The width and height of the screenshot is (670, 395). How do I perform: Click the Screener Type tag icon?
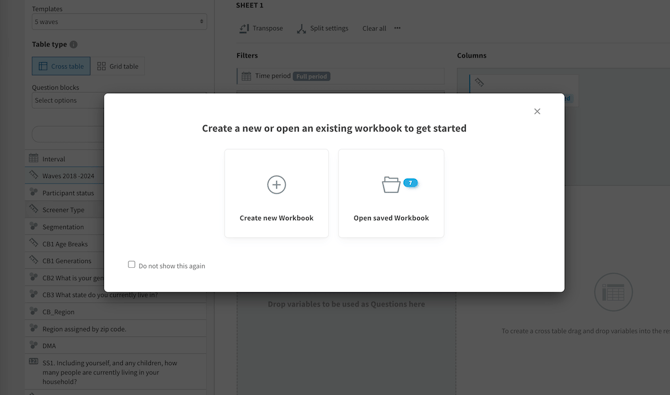[33, 209]
